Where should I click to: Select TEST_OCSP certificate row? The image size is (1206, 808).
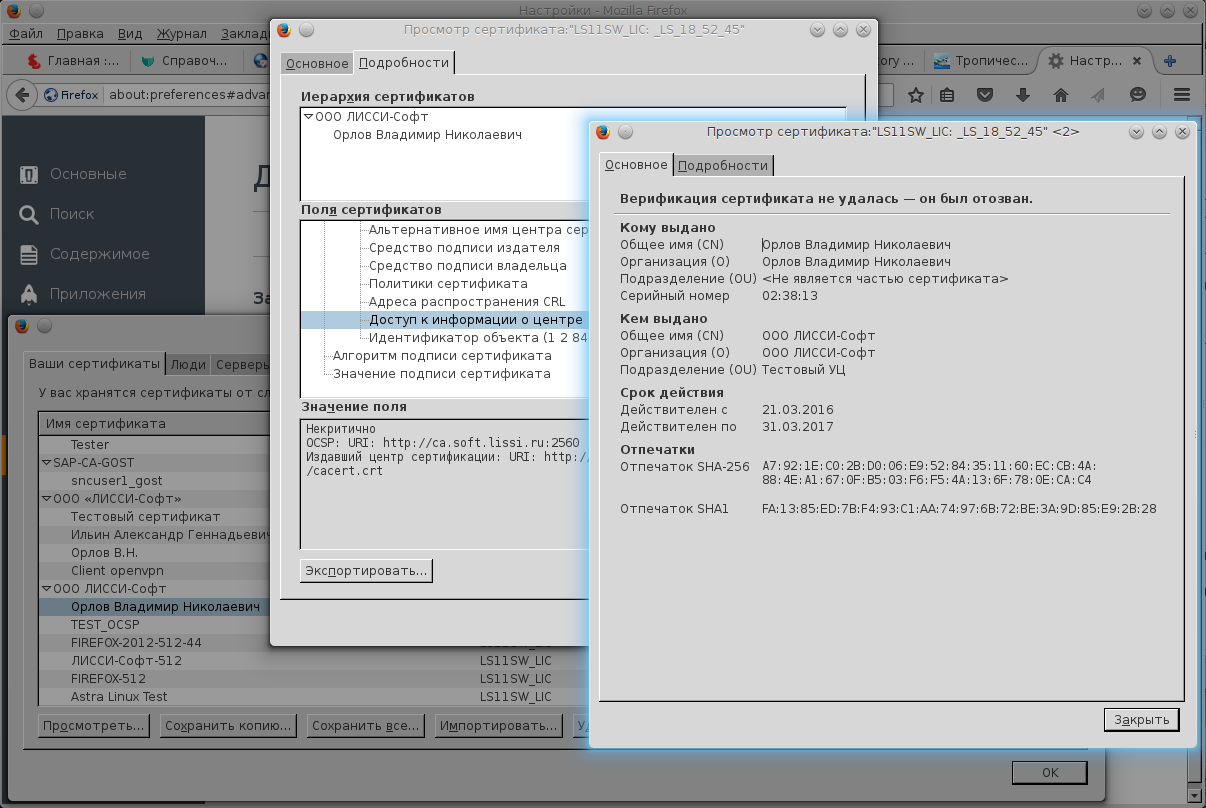tap(105, 625)
